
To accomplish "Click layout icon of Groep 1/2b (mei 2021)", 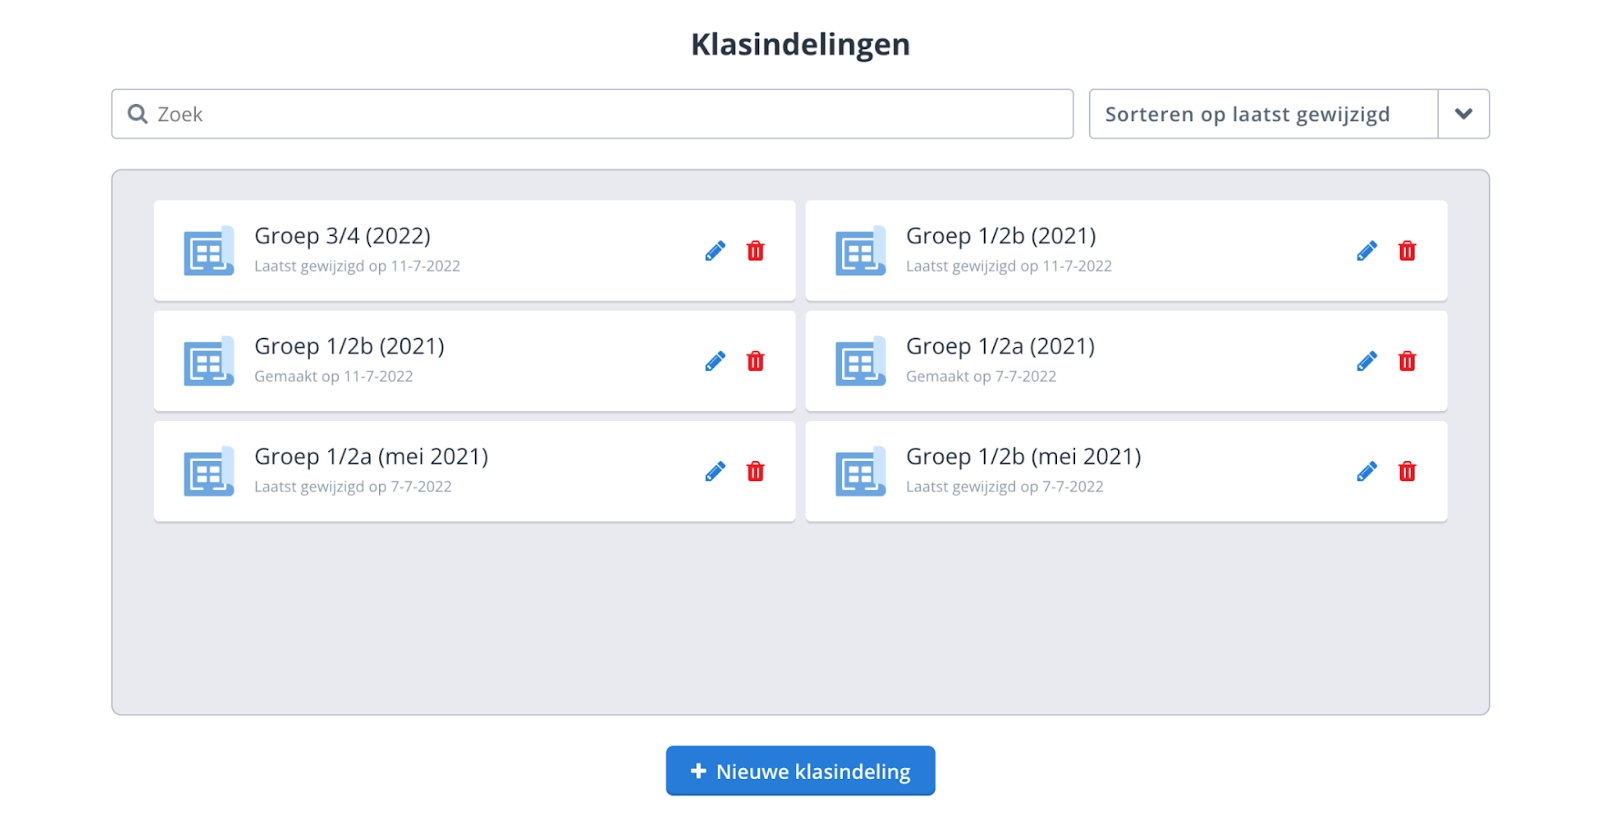I will click(861, 471).
